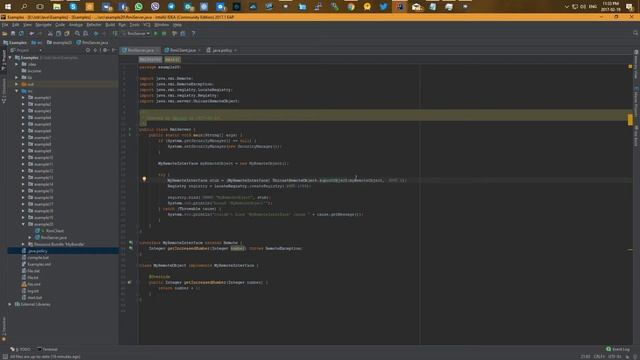Open the Refactor menu
Image resolution: width=640 pixels, height=360 pixels.
[x=93, y=25]
